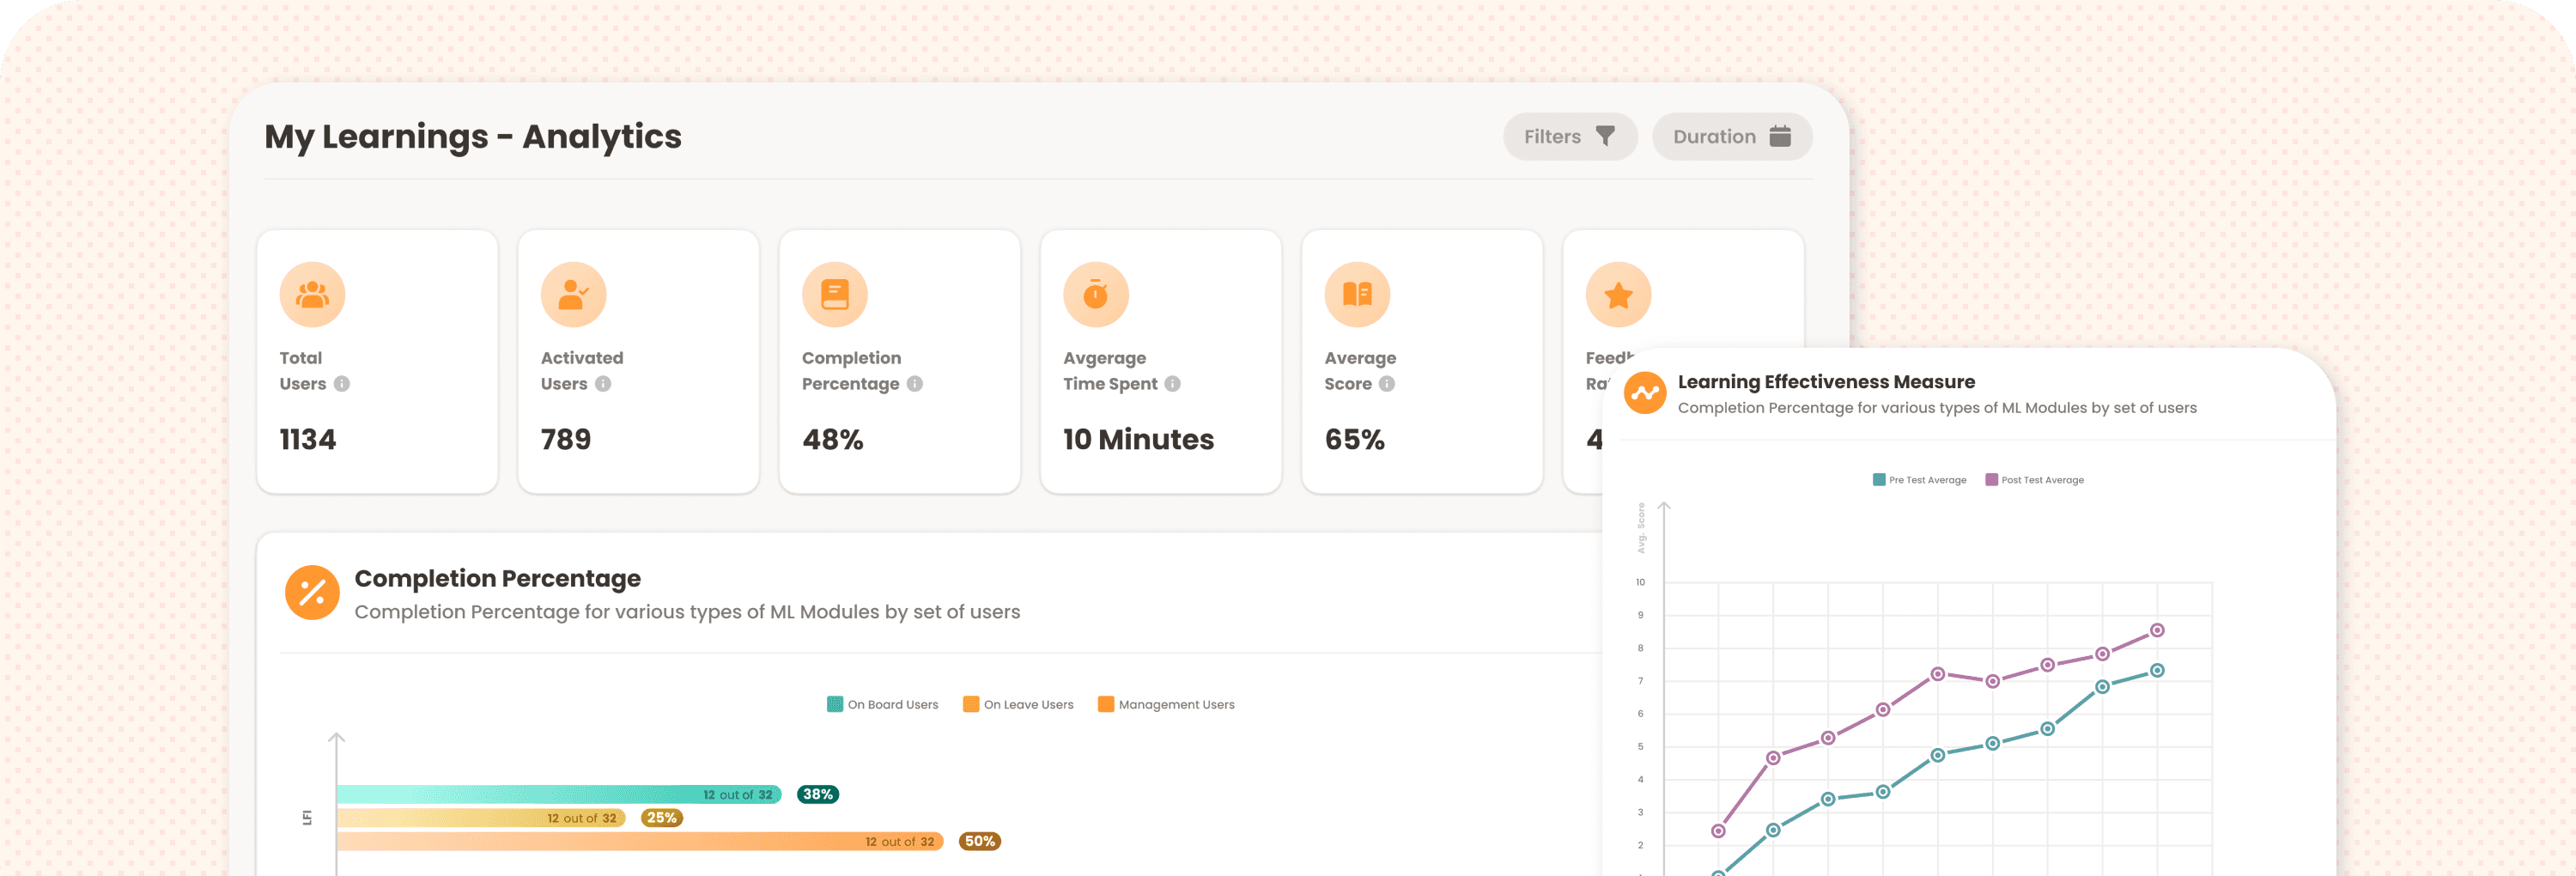Click the Learning Effectiveness Measure heading

coord(1826,382)
